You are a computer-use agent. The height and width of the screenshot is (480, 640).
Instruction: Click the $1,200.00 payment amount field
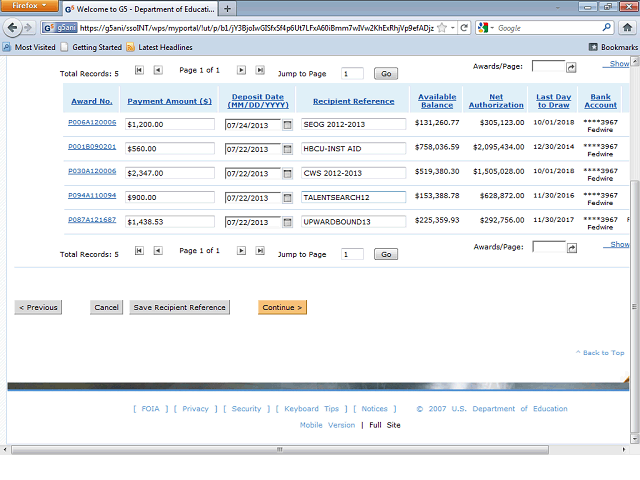click(170, 124)
